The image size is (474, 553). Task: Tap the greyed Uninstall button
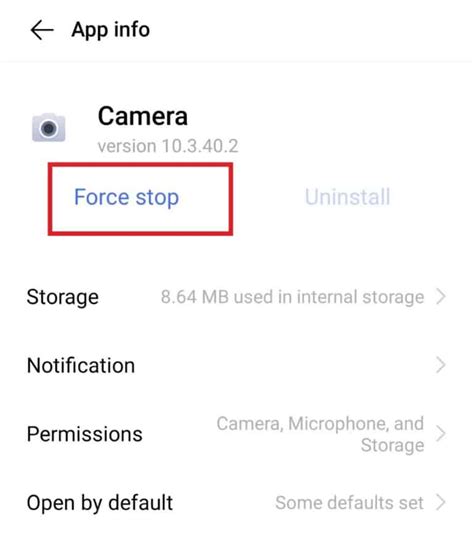pos(347,197)
